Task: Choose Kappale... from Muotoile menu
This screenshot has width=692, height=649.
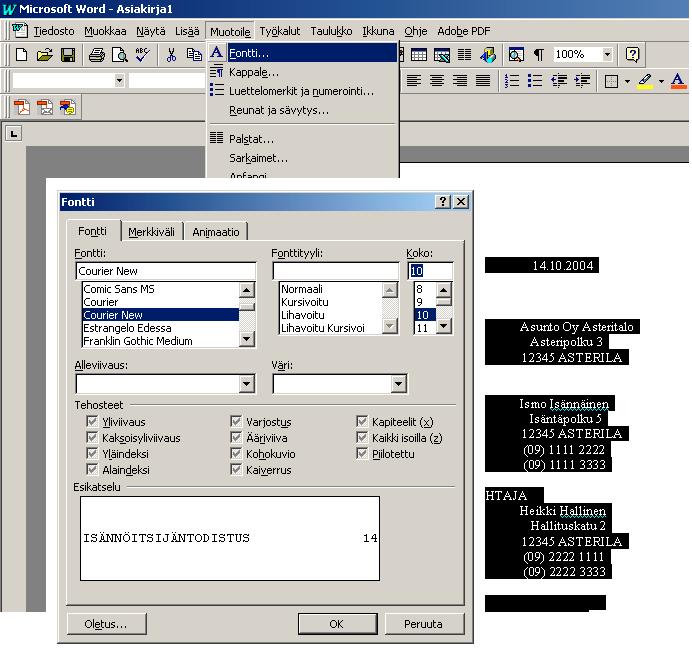Action: click(303, 72)
